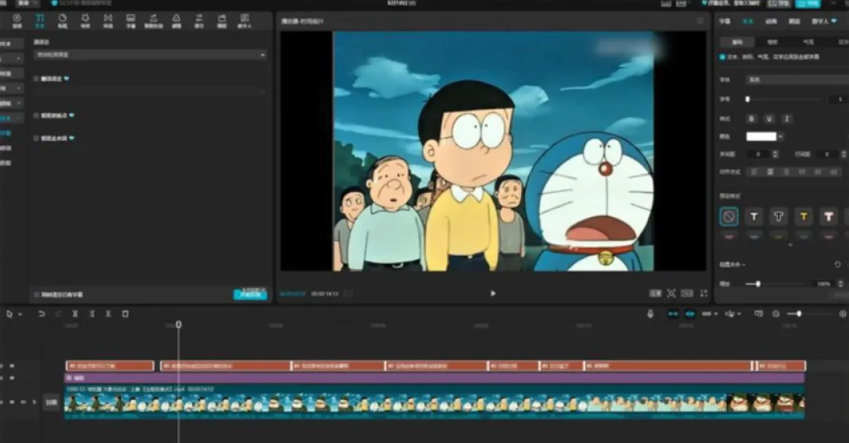Screen dimensions: 849x443
Task: Click the delete trash icon in timeline toolbar
Action: tap(125, 314)
